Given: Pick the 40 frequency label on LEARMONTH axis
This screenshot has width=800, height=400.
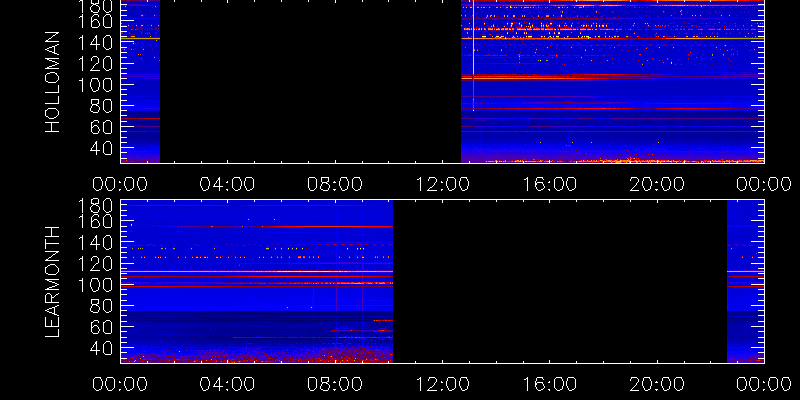Looking at the screenshot, I should point(103,348).
